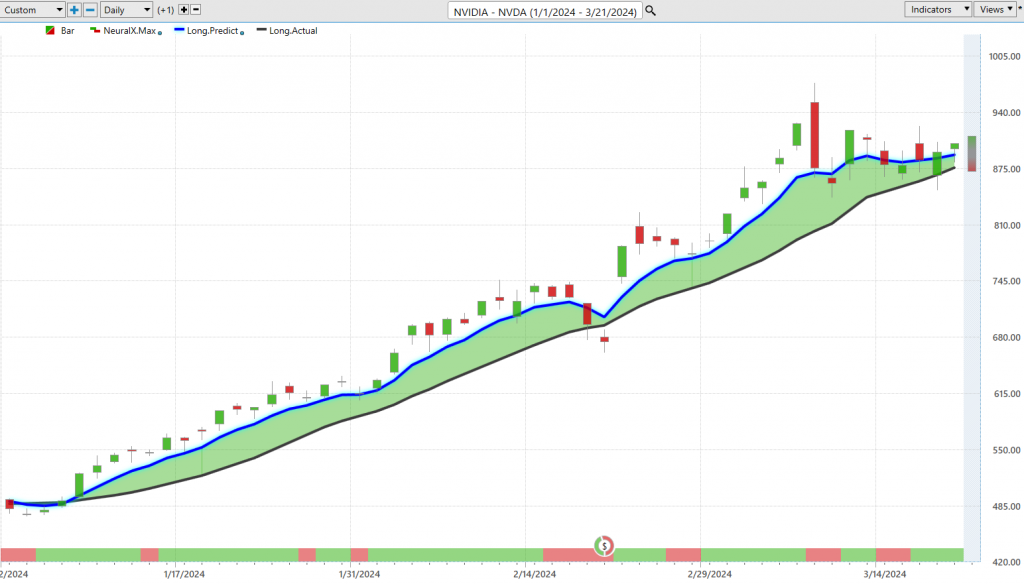
Task: Expand the Indicators dropdown
Action: (938, 9)
